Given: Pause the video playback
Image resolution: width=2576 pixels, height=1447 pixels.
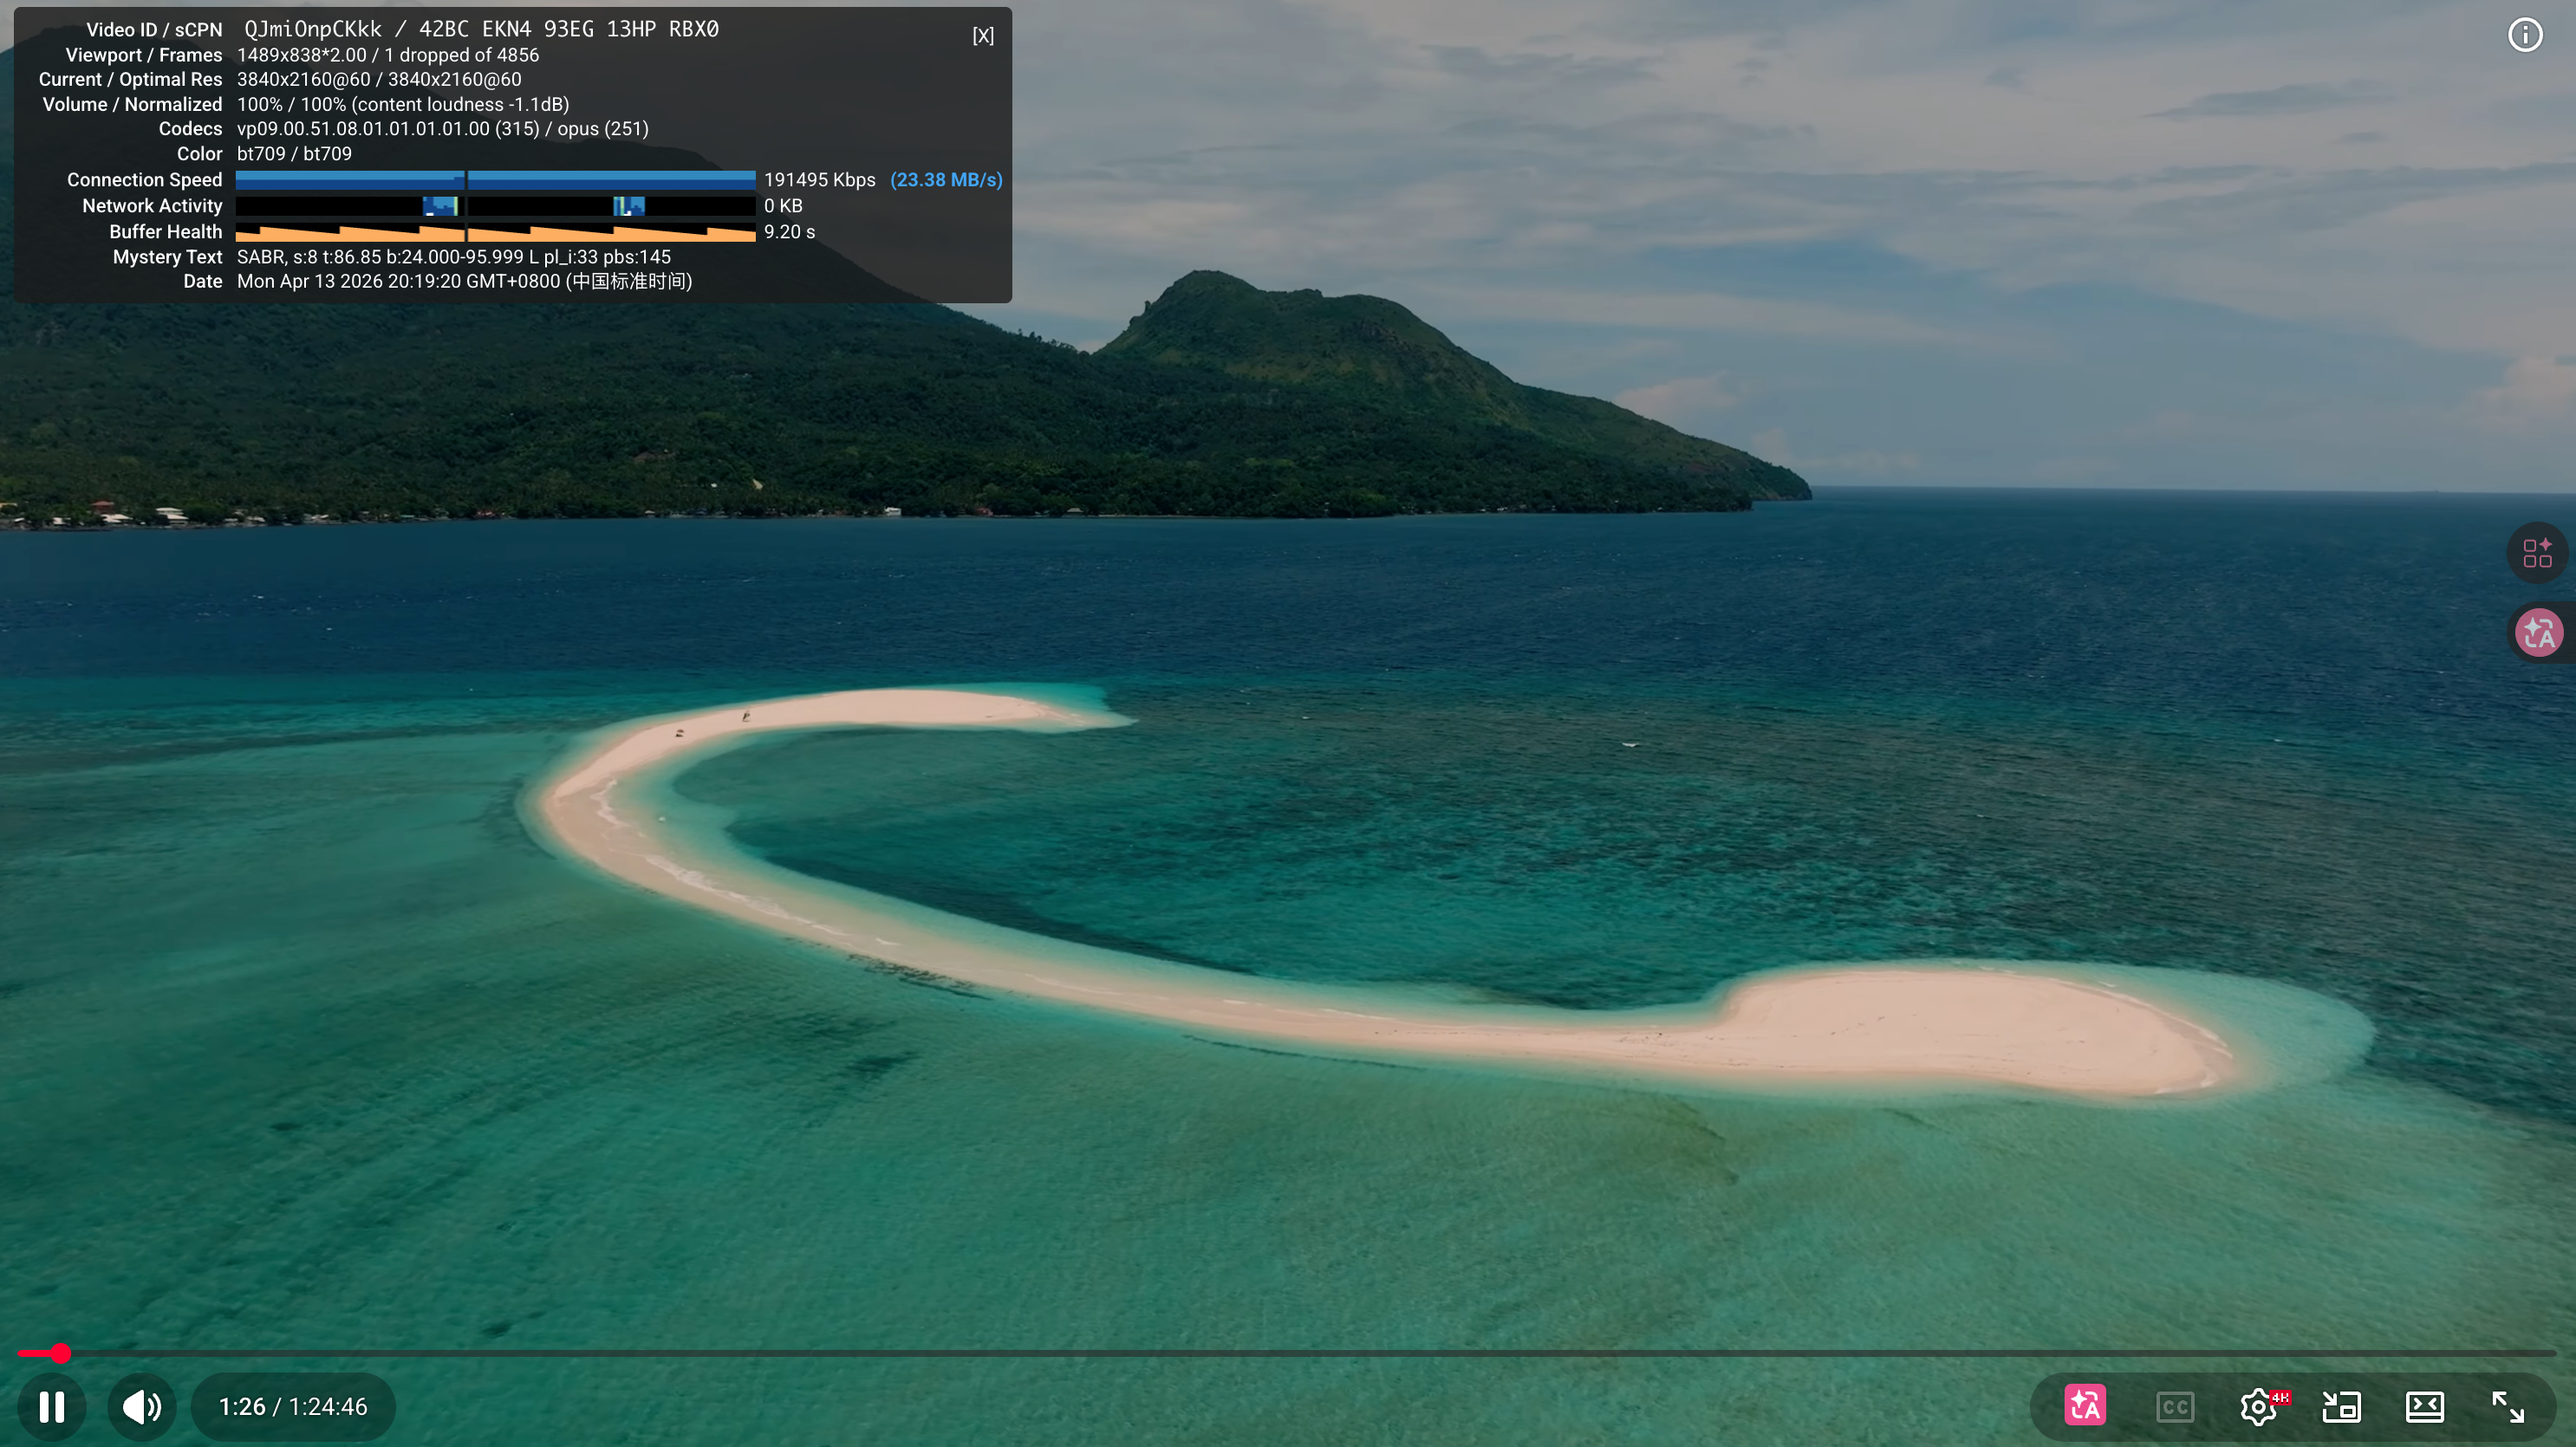Looking at the screenshot, I should point(52,1406).
